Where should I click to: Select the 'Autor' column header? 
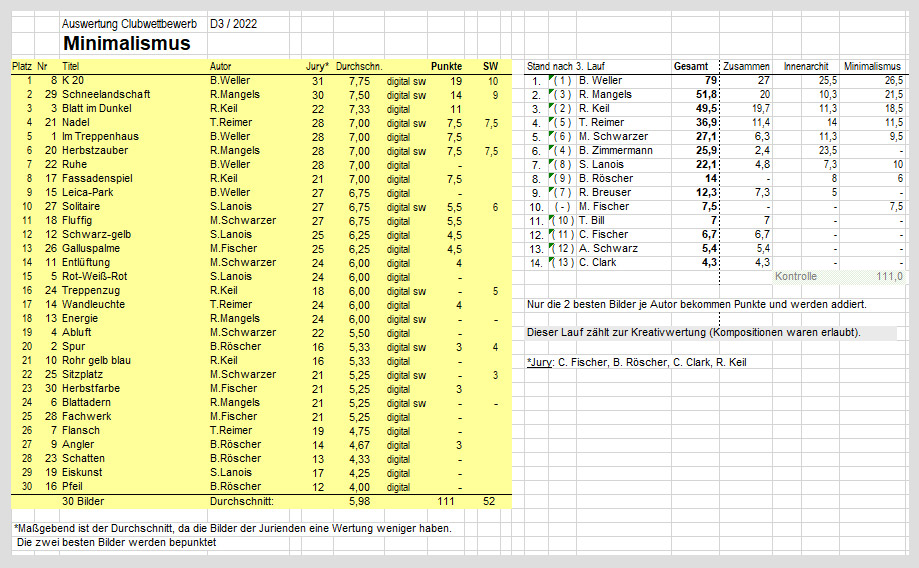point(220,66)
